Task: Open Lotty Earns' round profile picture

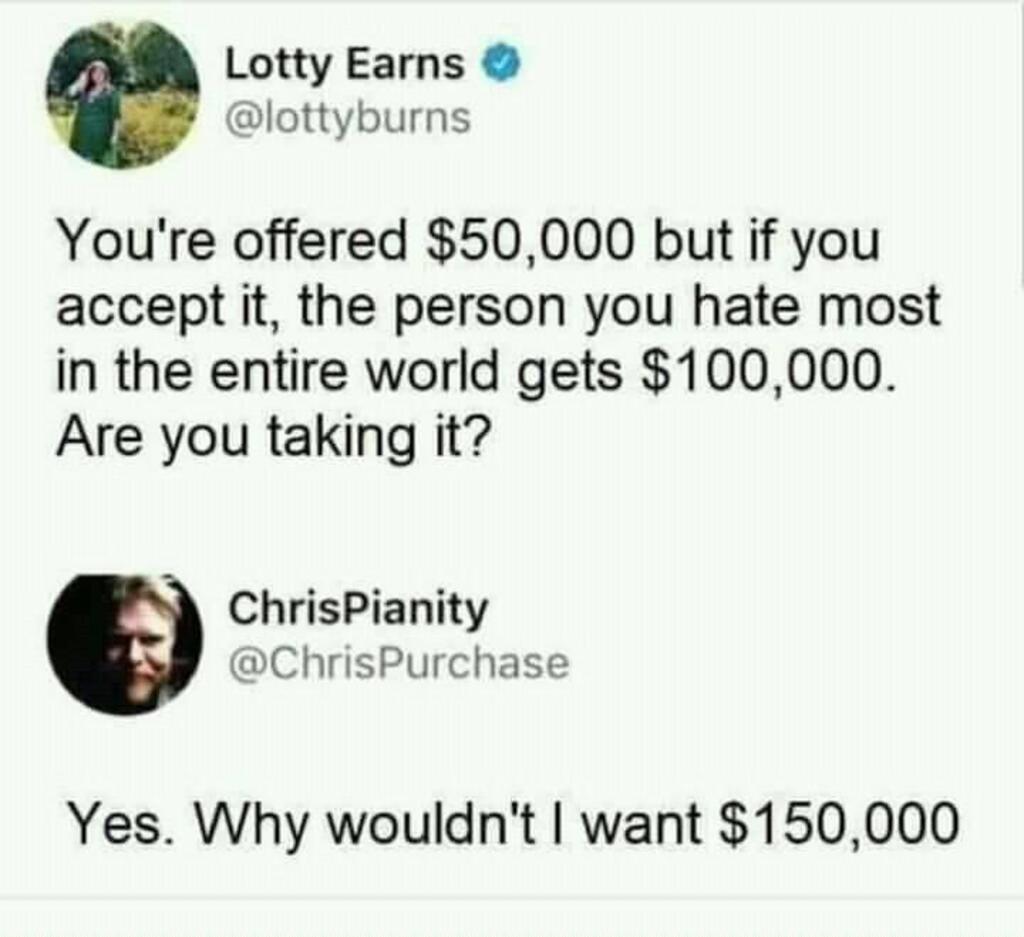Action: point(122,96)
